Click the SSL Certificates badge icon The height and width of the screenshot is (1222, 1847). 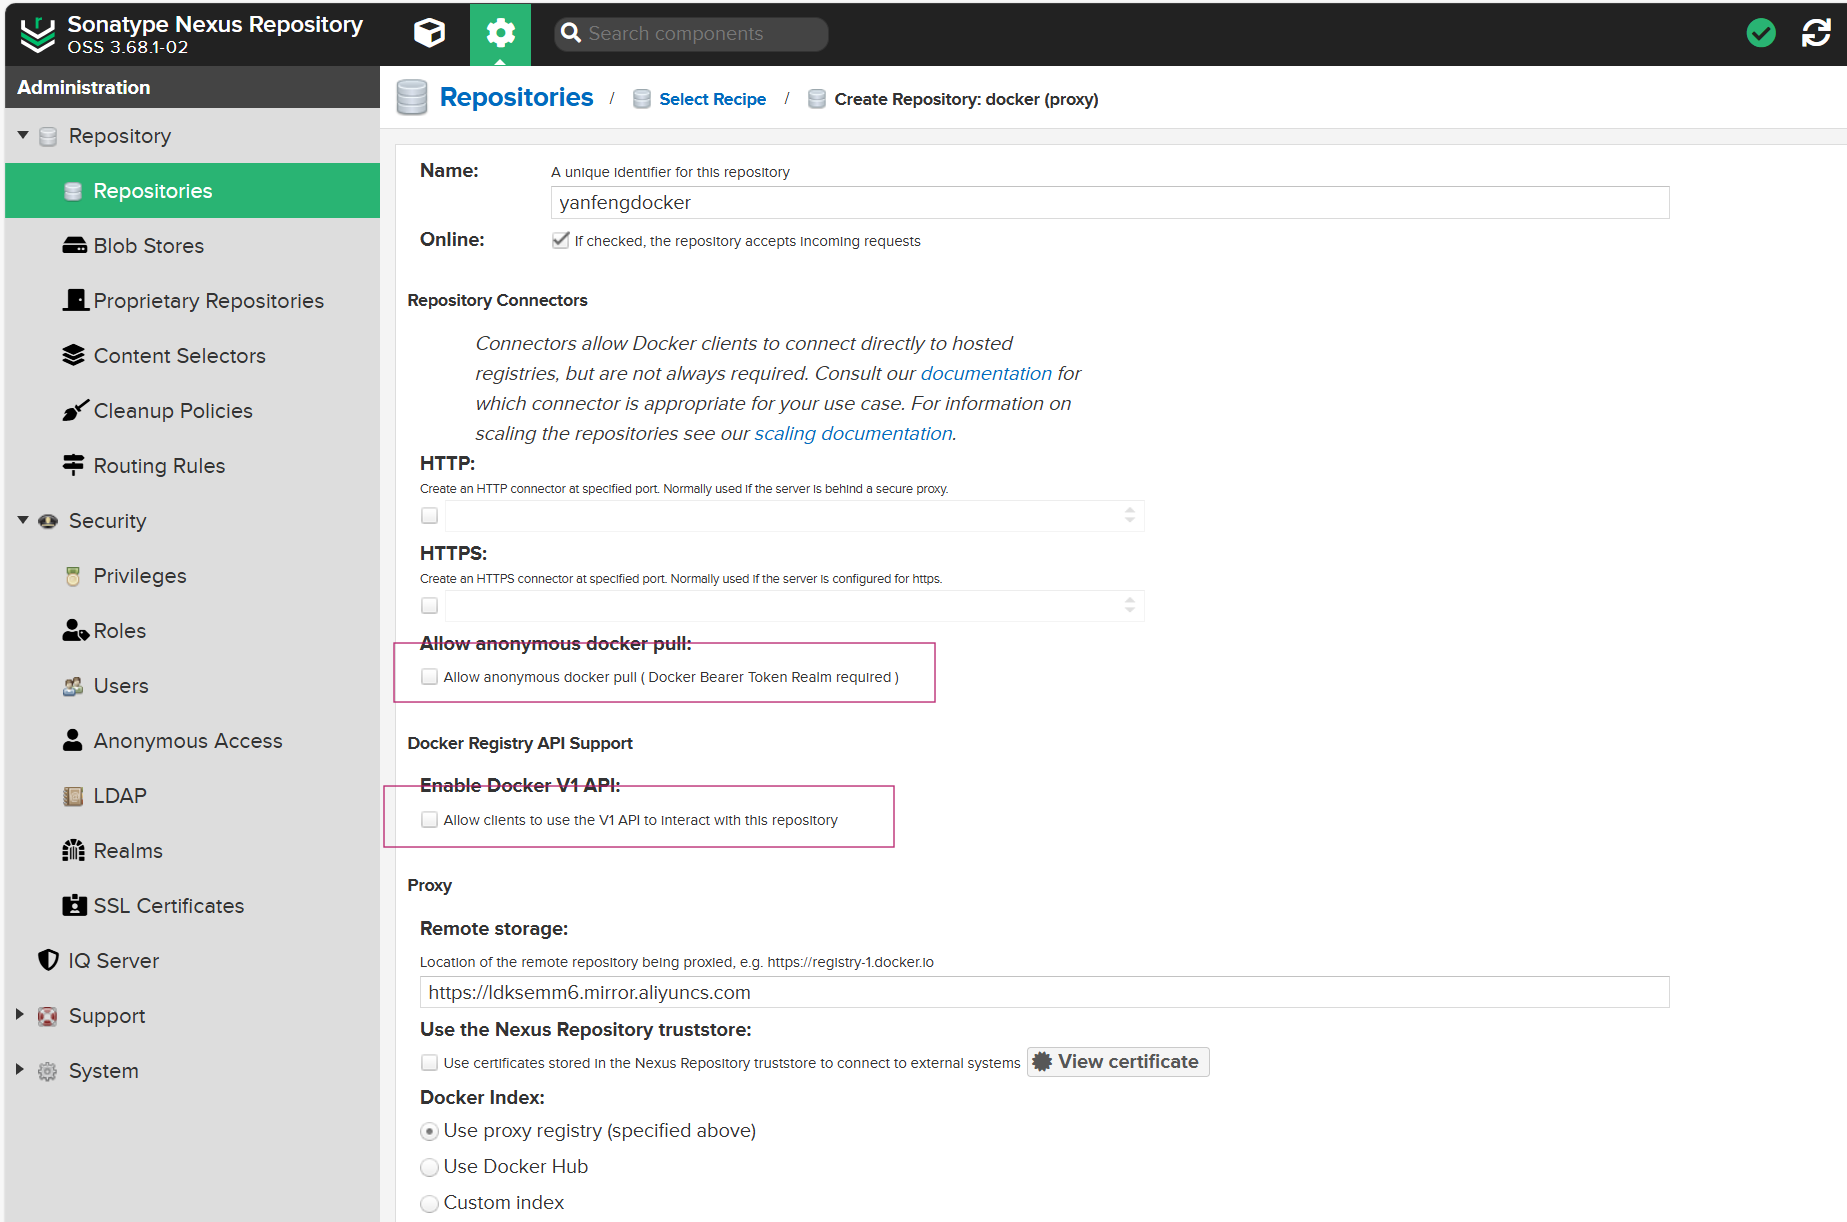74,905
